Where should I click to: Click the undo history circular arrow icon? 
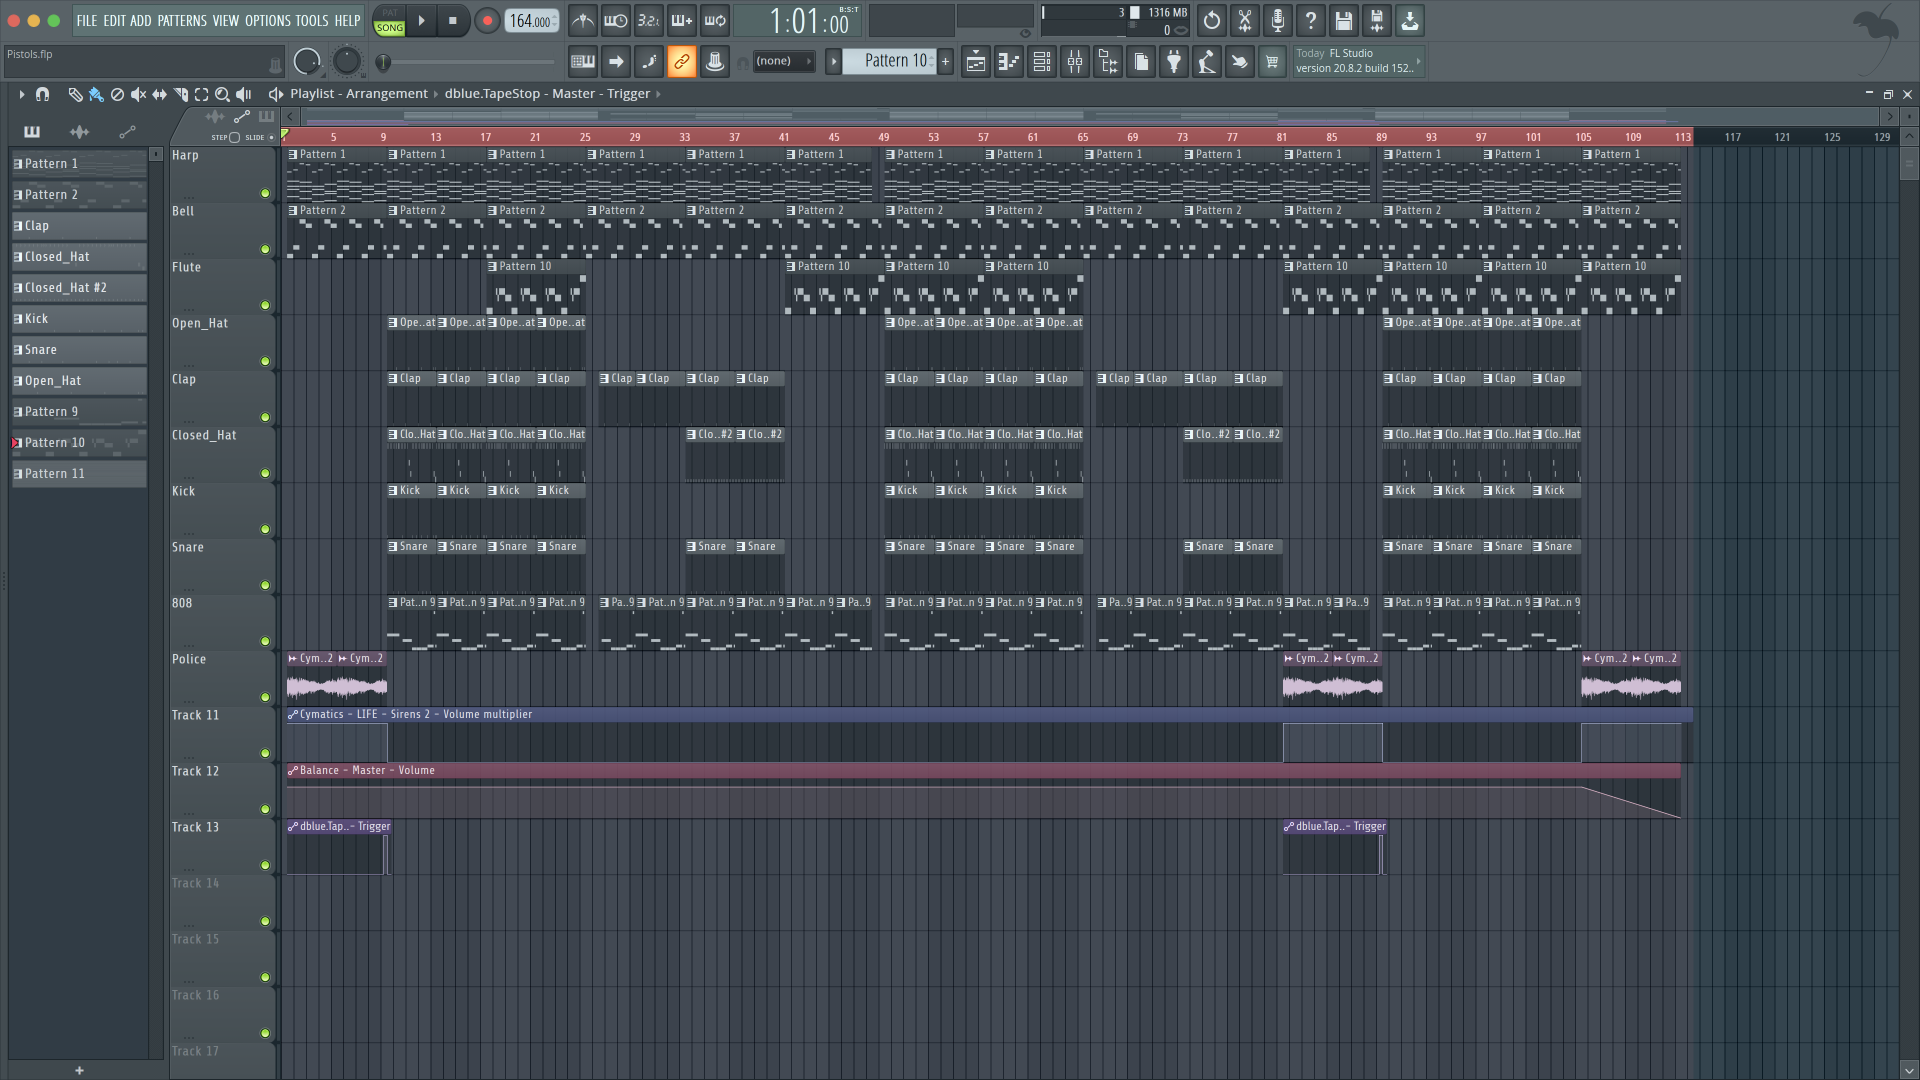[1212, 21]
